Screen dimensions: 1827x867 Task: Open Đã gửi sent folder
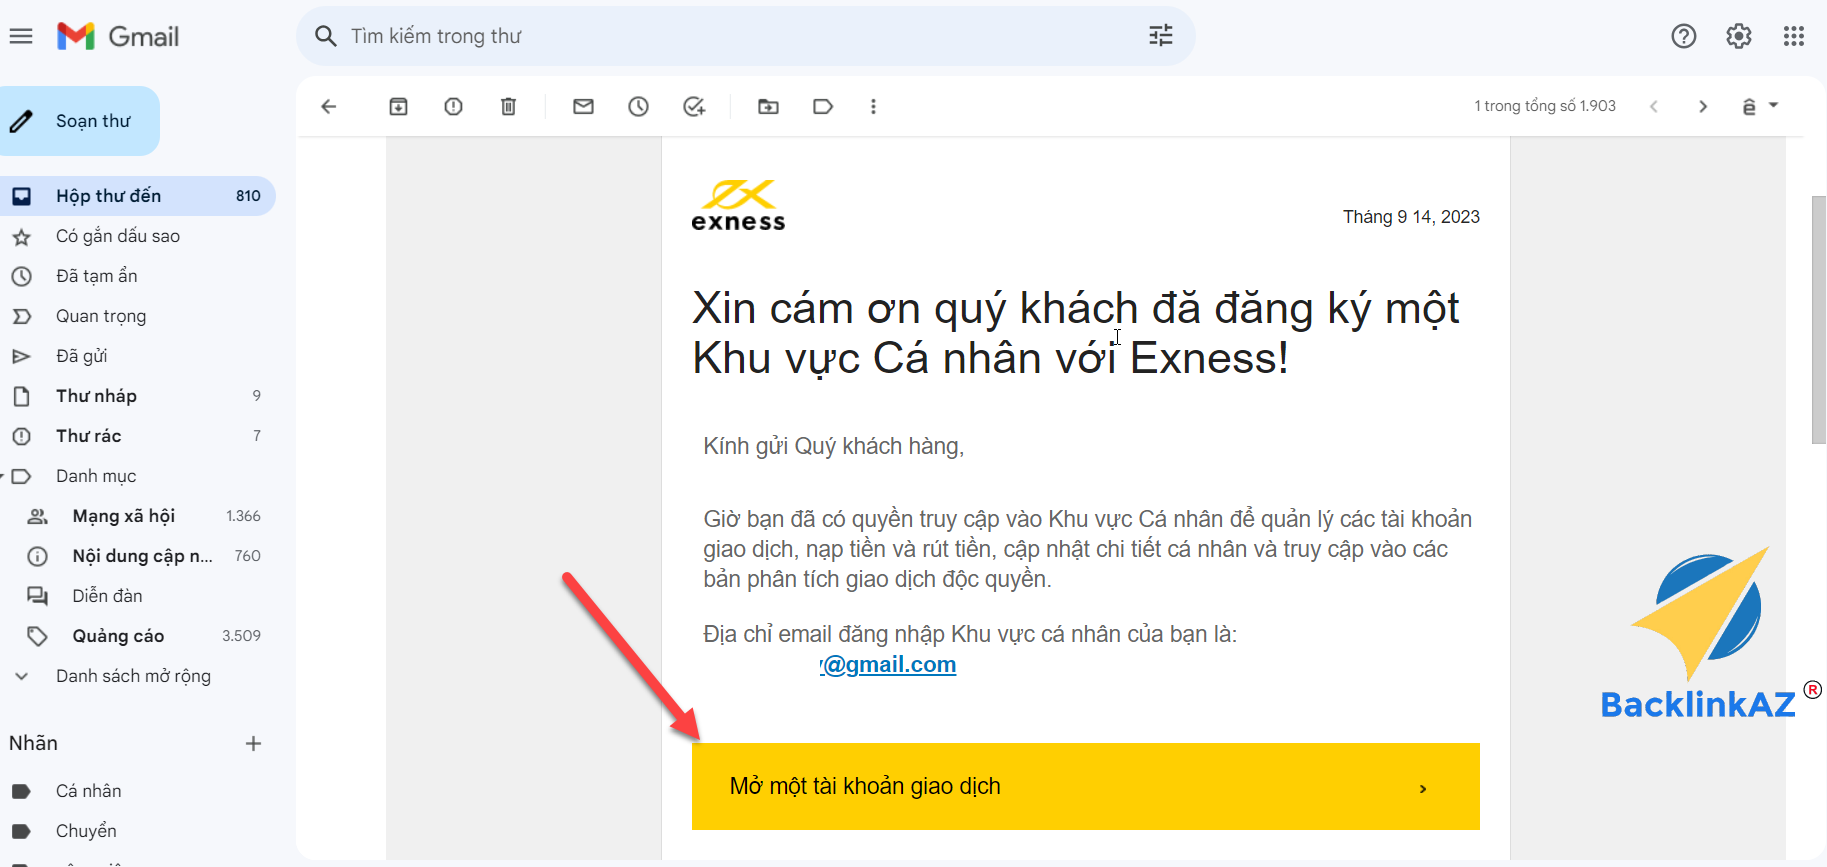[136, 356]
